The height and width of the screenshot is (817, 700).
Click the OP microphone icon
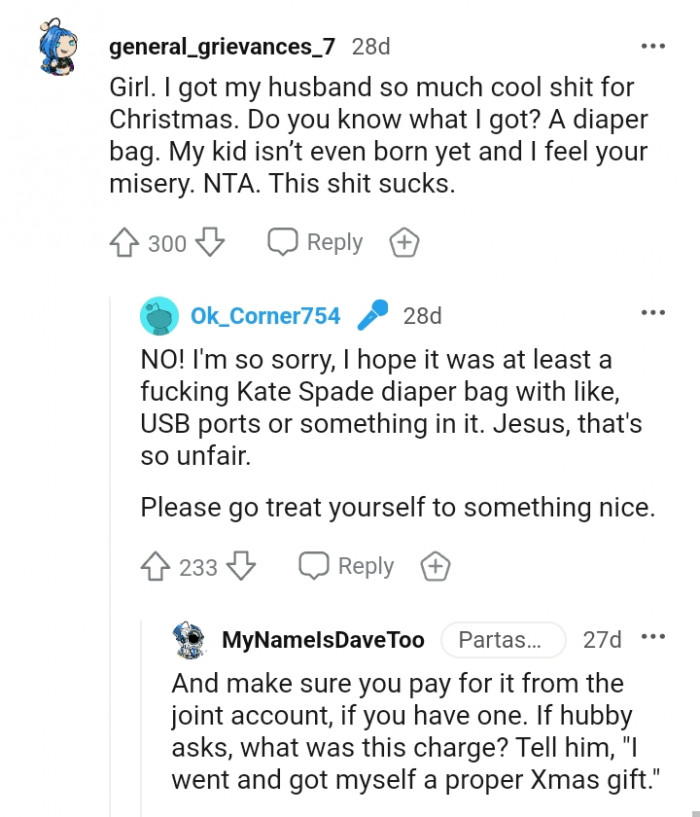tap(372, 315)
